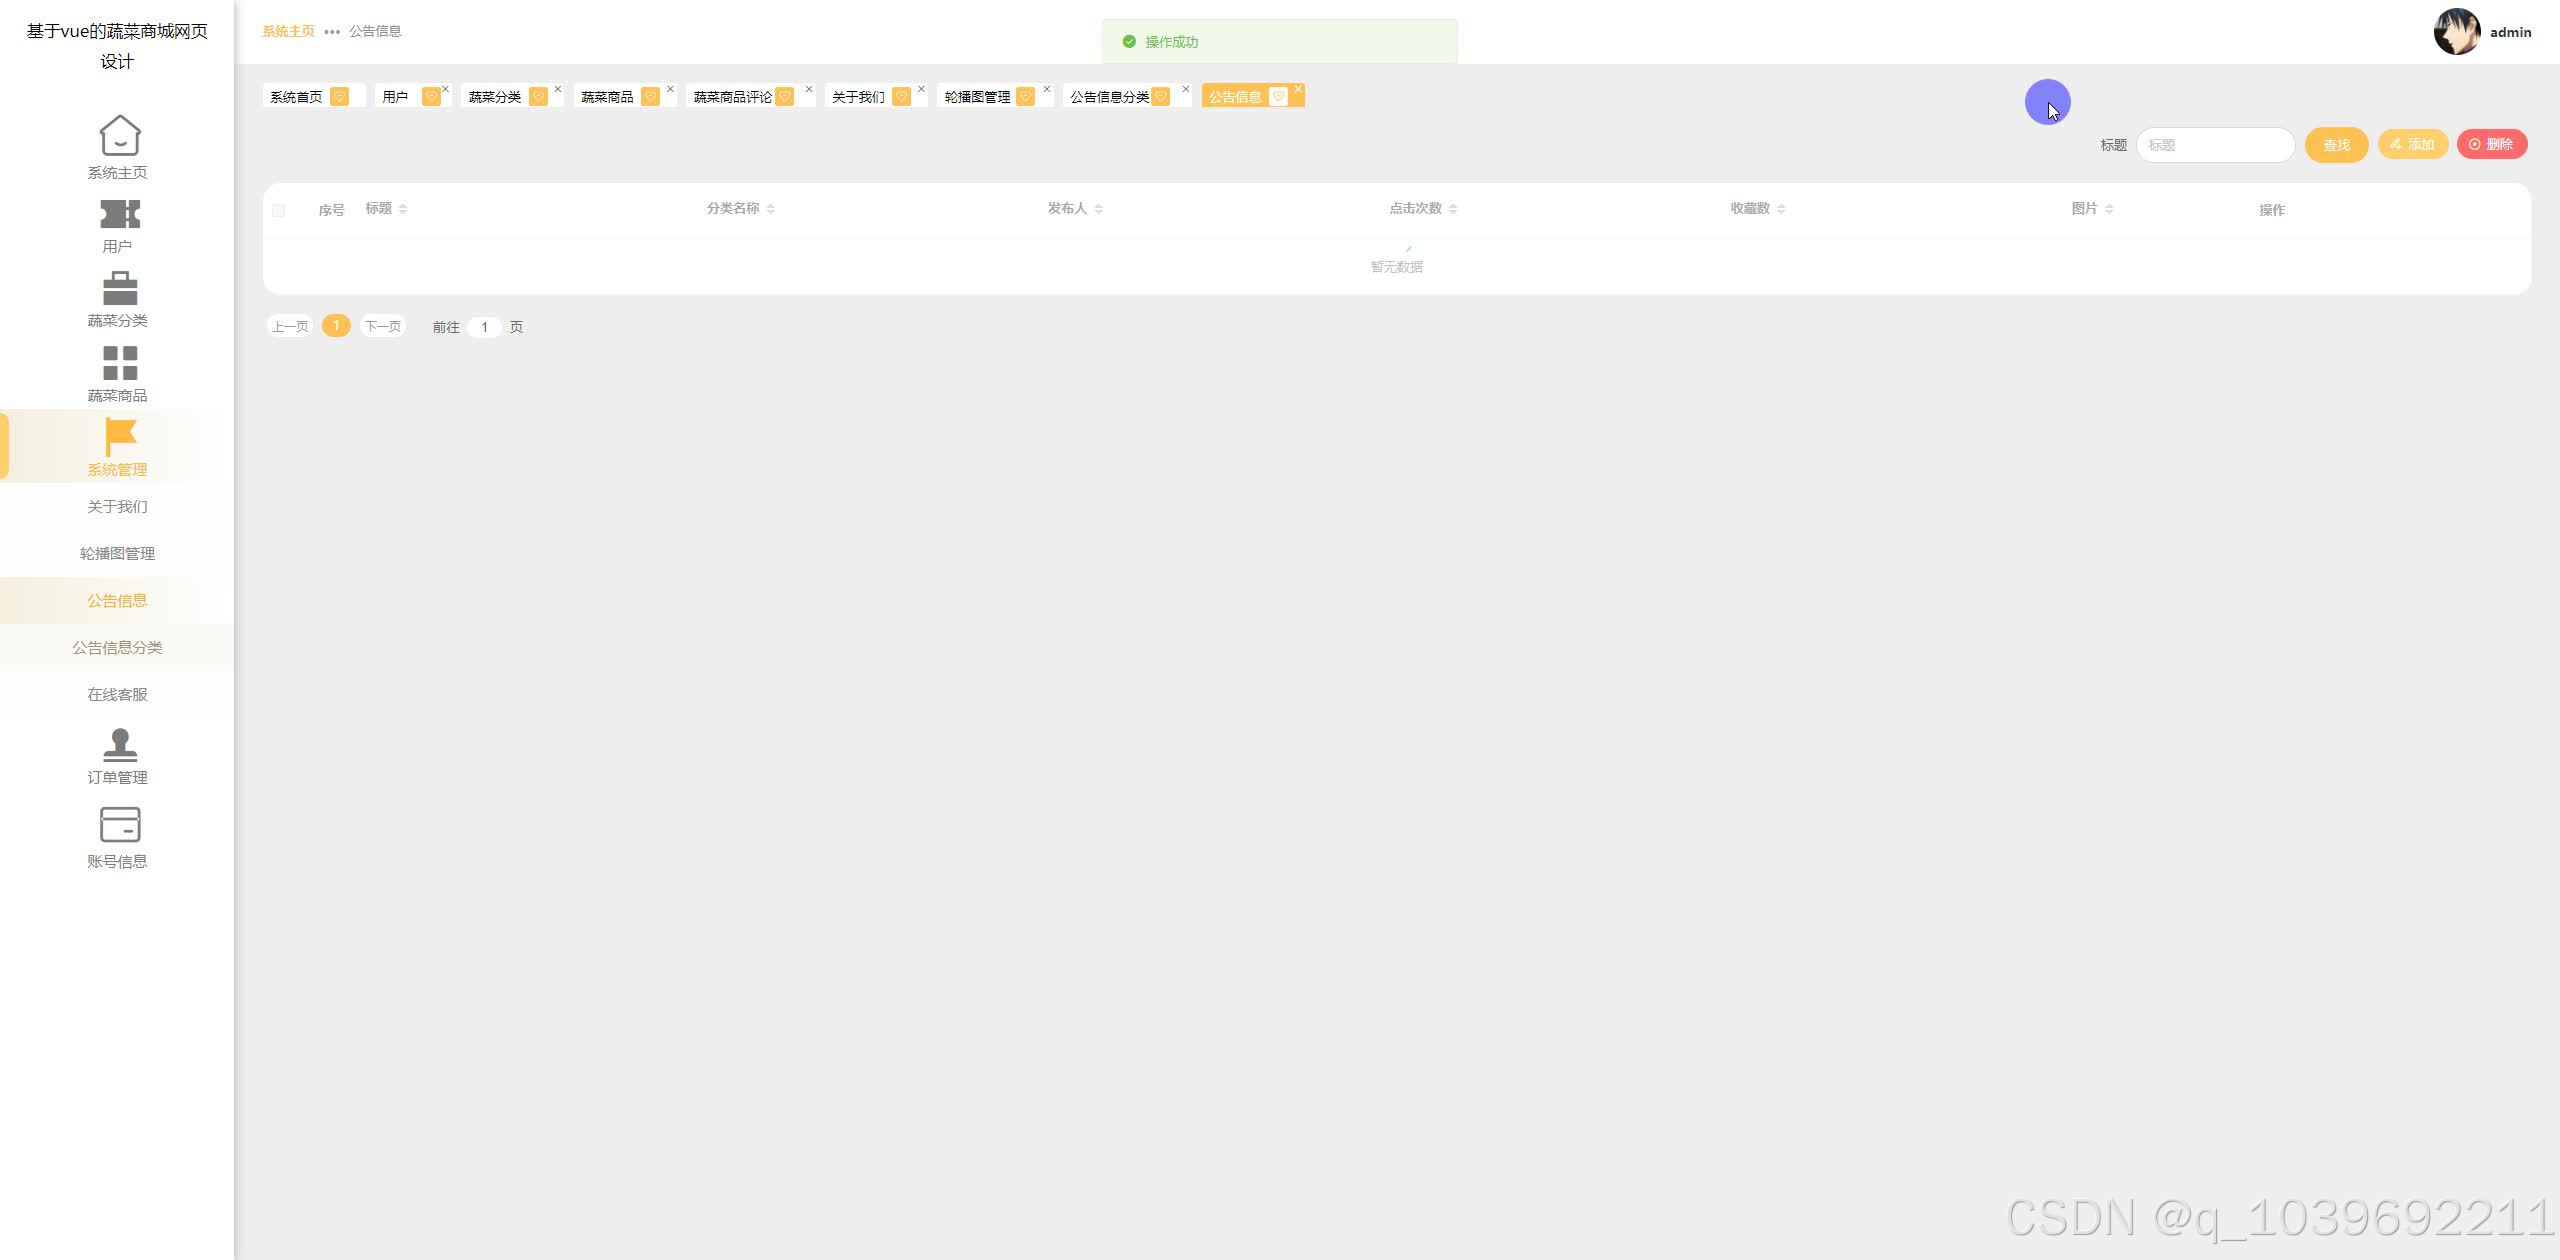2560x1260 pixels.
Task: Sort by 点击次数 column arrows
Action: point(1453,209)
